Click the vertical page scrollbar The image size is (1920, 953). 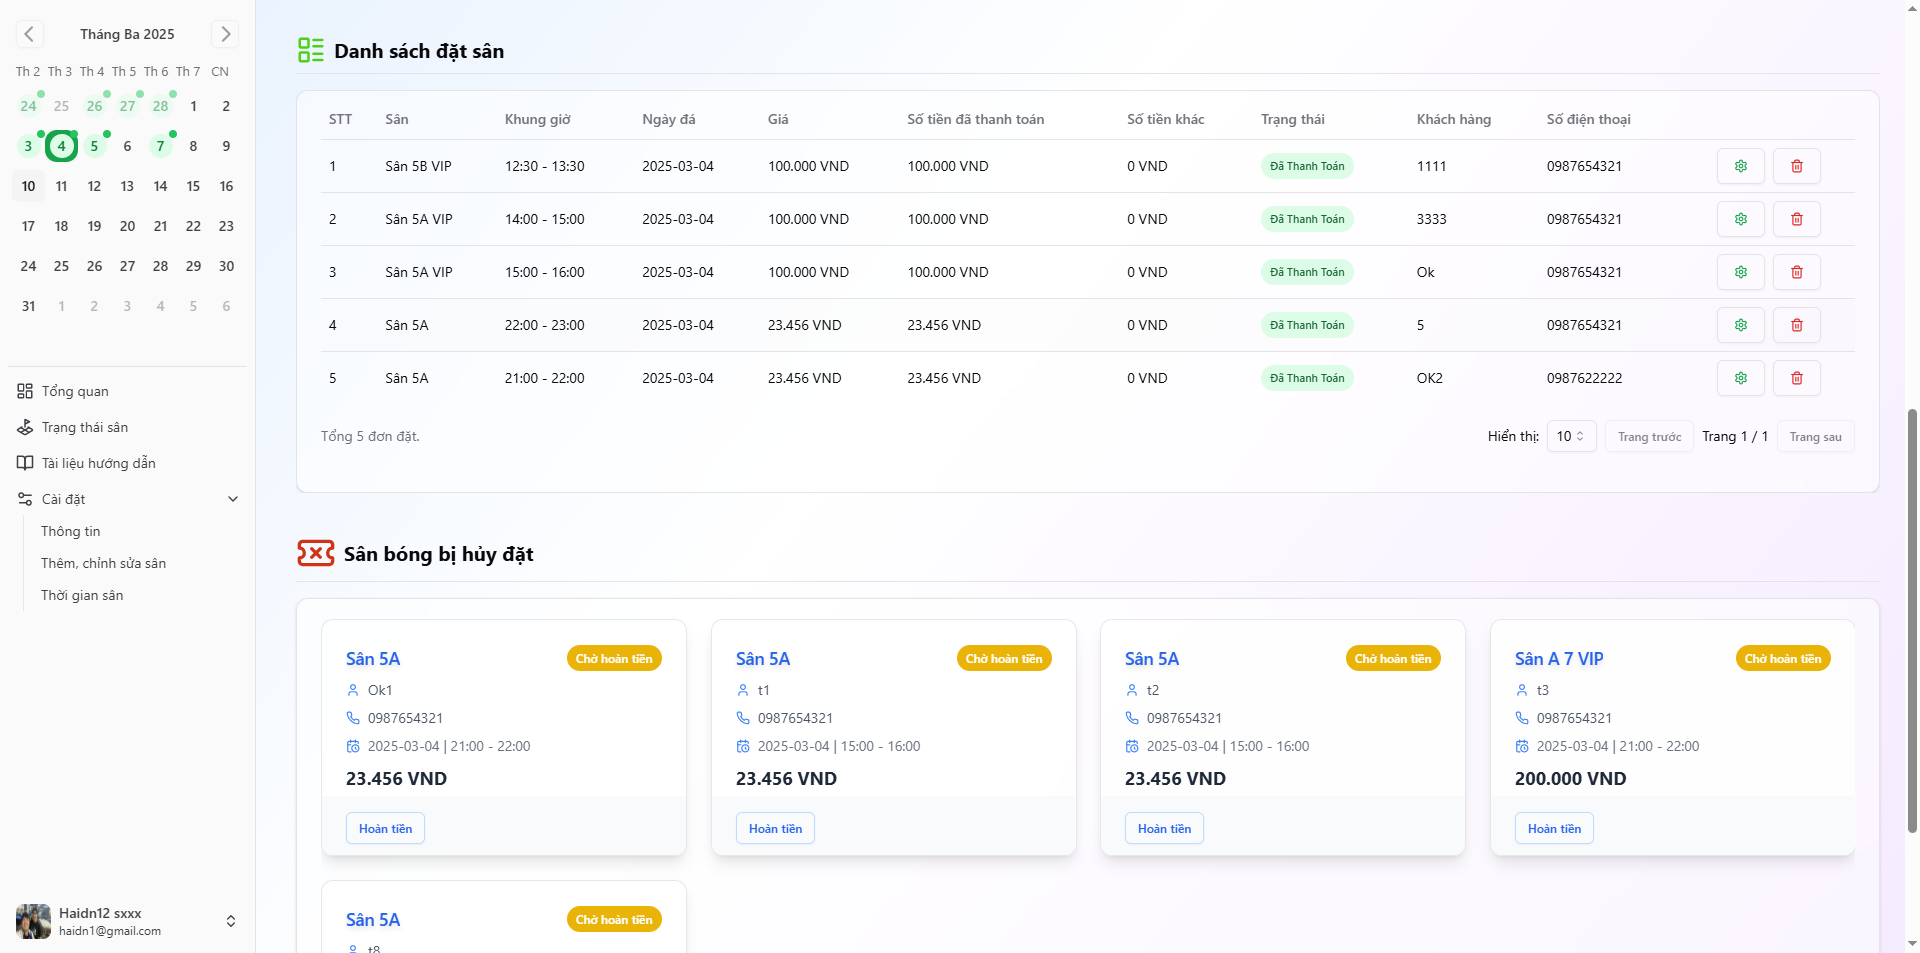click(x=1912, y=620)
